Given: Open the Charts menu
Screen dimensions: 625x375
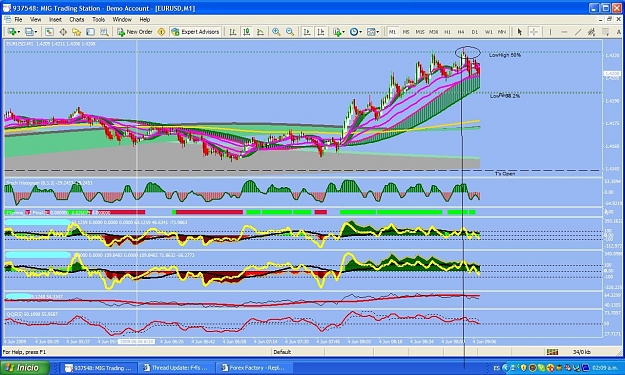Looking at the screenshot, I should [x=77, y=20].
